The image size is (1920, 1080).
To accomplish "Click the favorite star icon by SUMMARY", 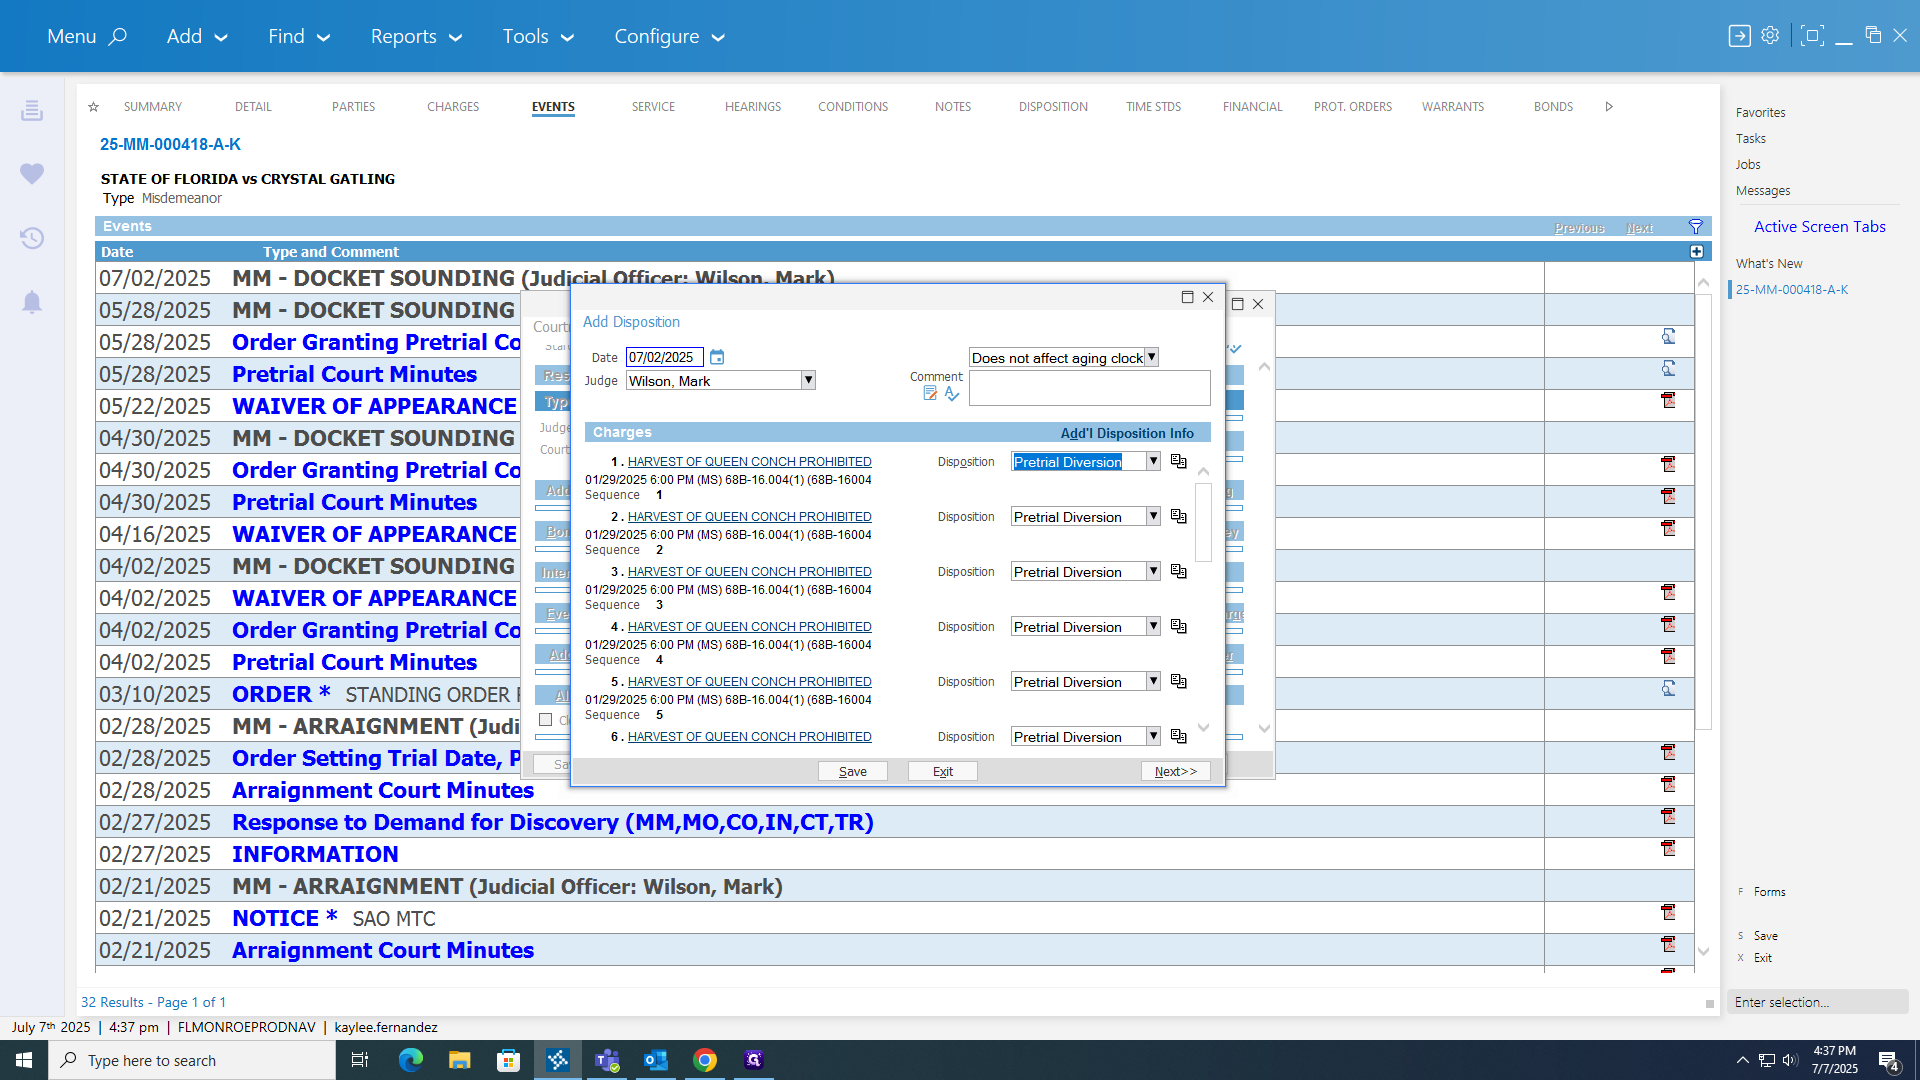I will coord(93,107).
